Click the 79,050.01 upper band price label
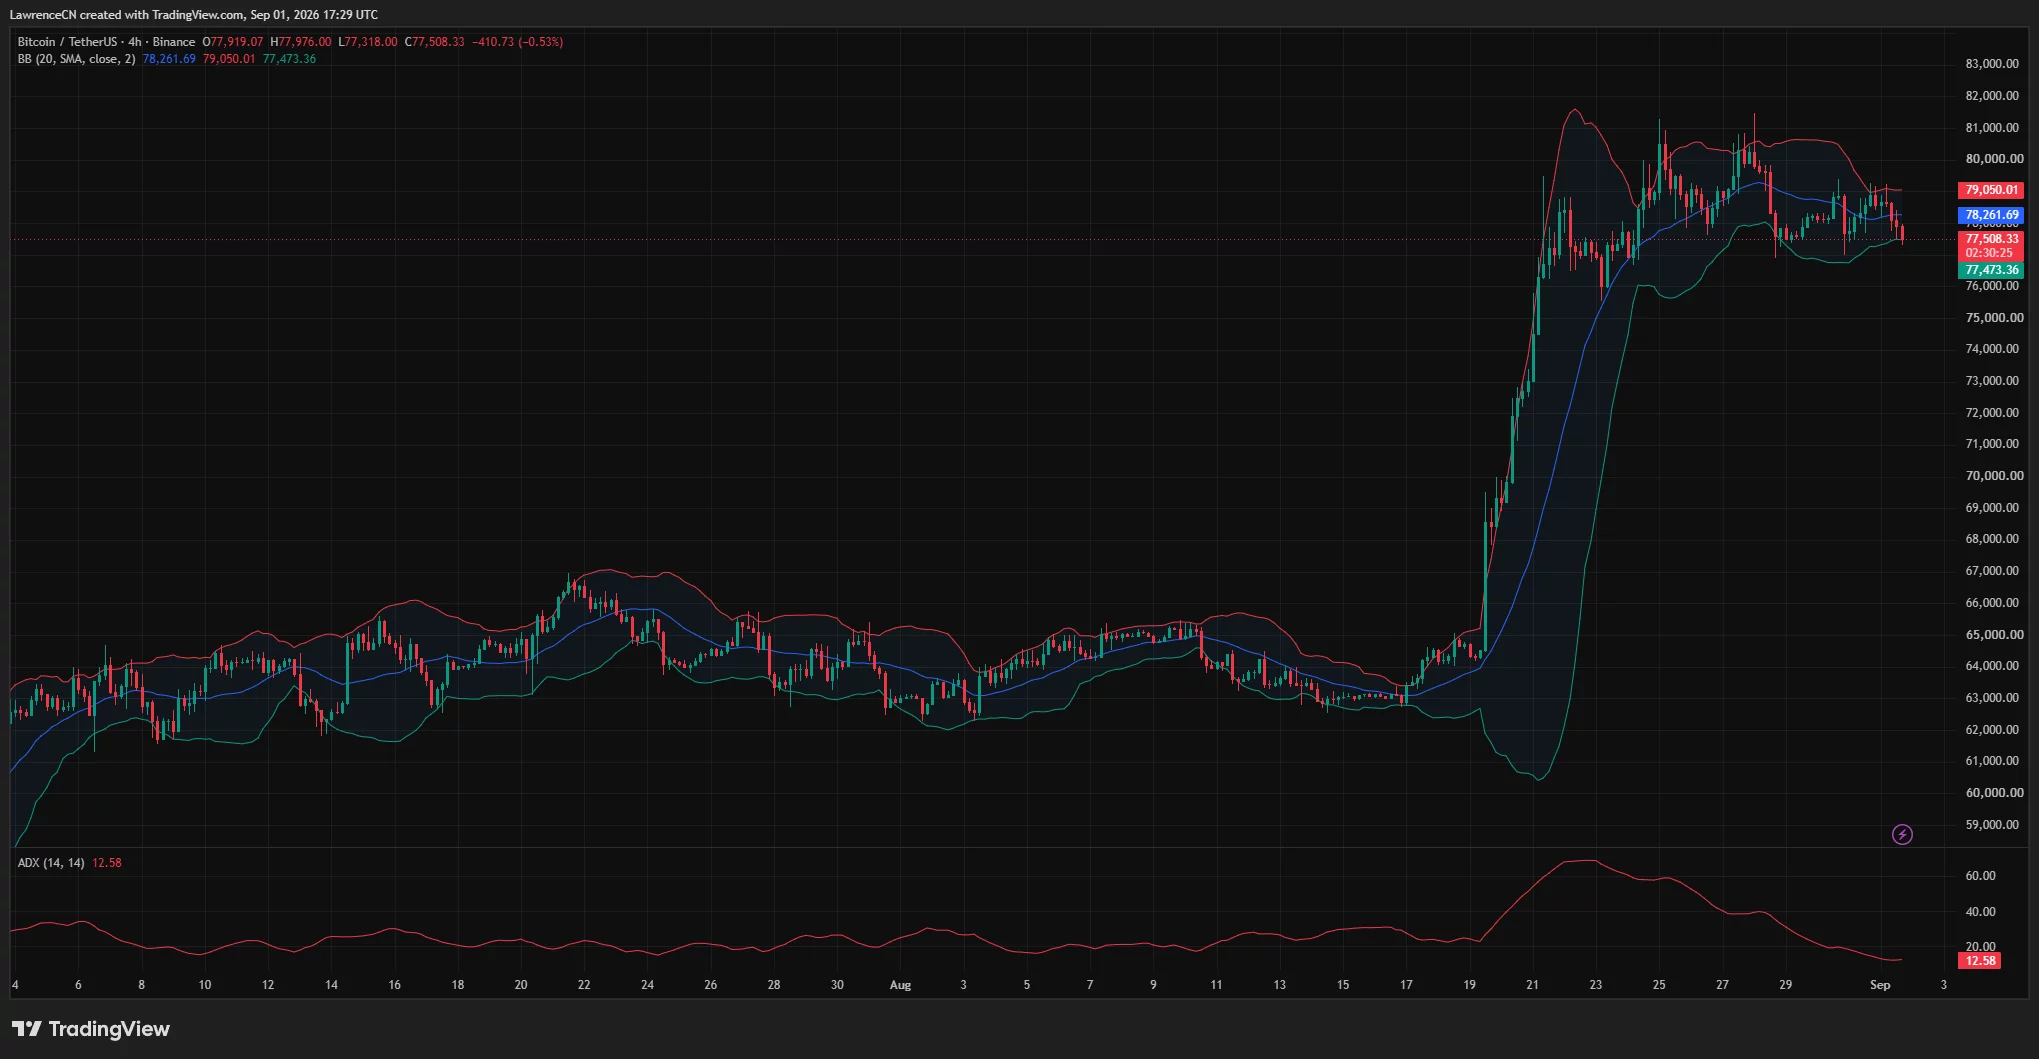Viewport: 2039px width, 1059px height. point(1991,190)
